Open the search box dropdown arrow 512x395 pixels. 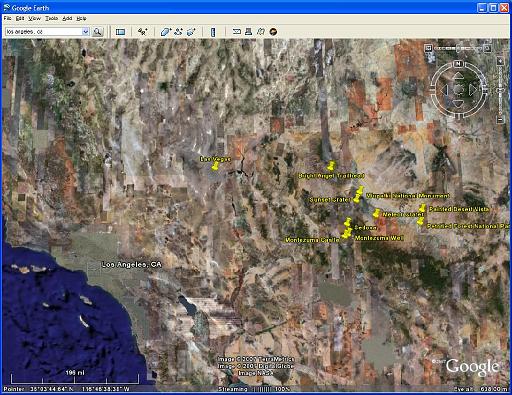click(x=86, y=32)
